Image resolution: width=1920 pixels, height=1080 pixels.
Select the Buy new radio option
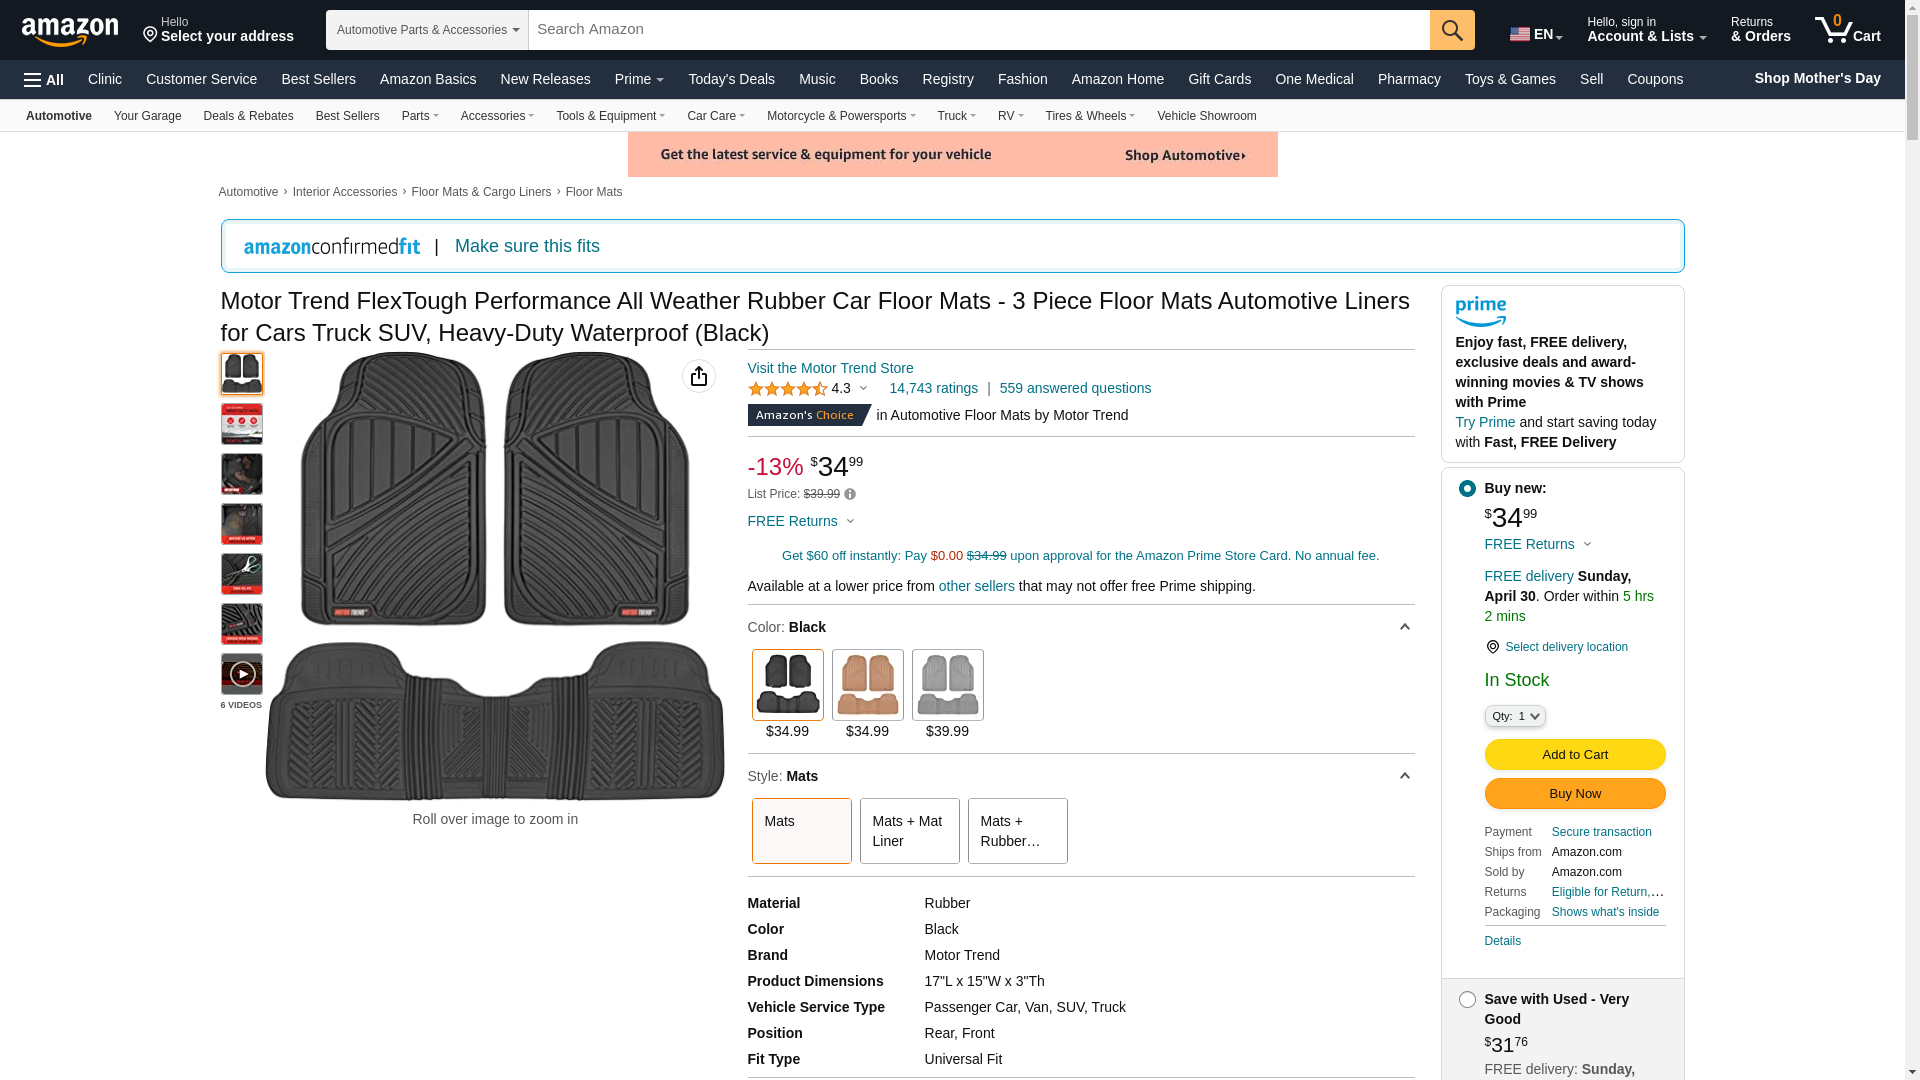click(1467, 489)
